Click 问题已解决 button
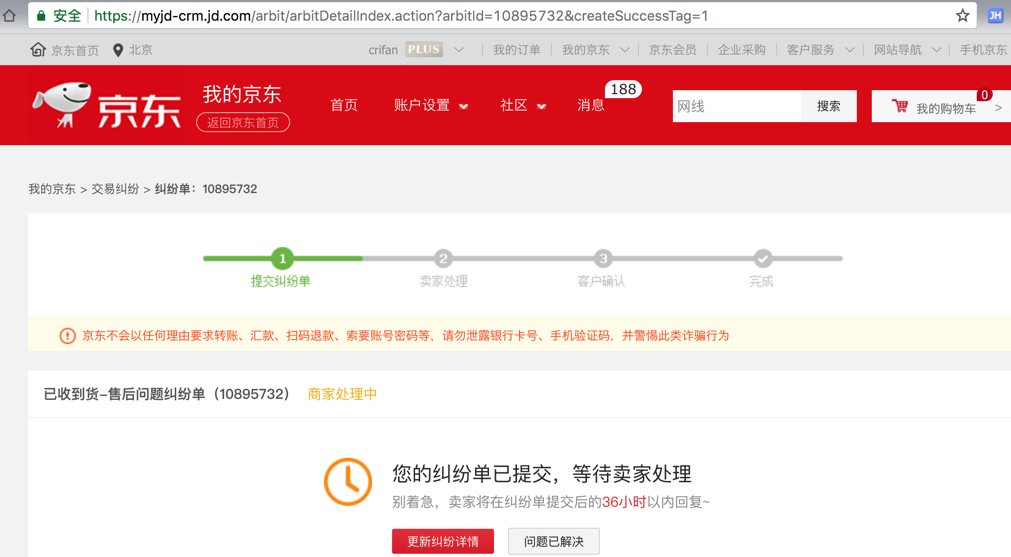 pyautogui.click(x=554, y=542)
